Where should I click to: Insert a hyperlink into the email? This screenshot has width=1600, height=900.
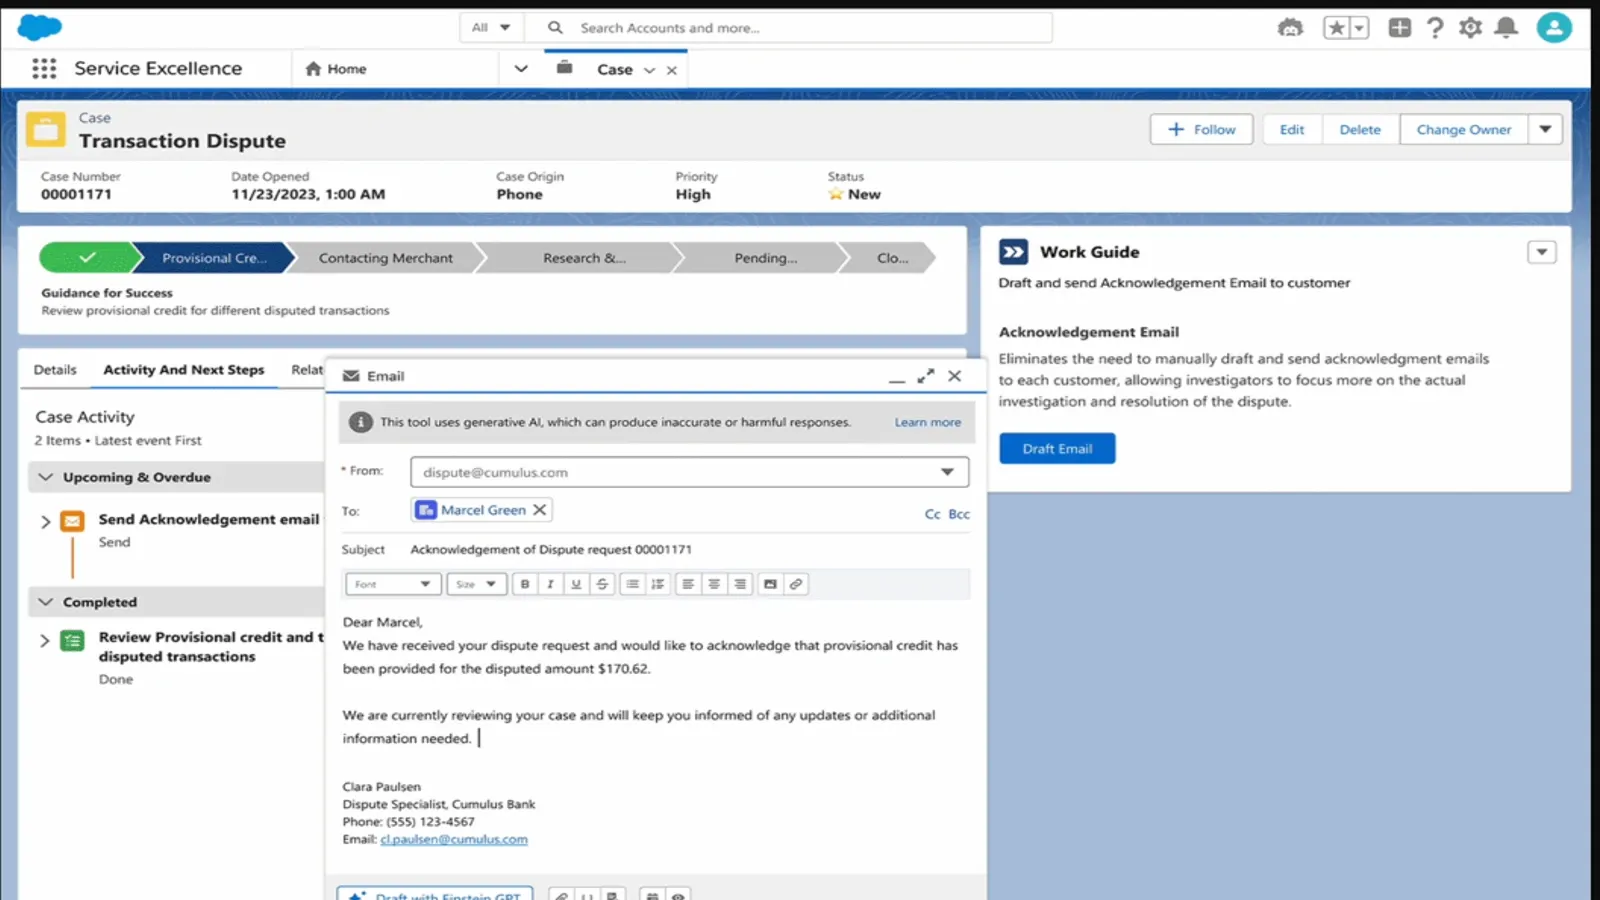click(x=796, y=584)
